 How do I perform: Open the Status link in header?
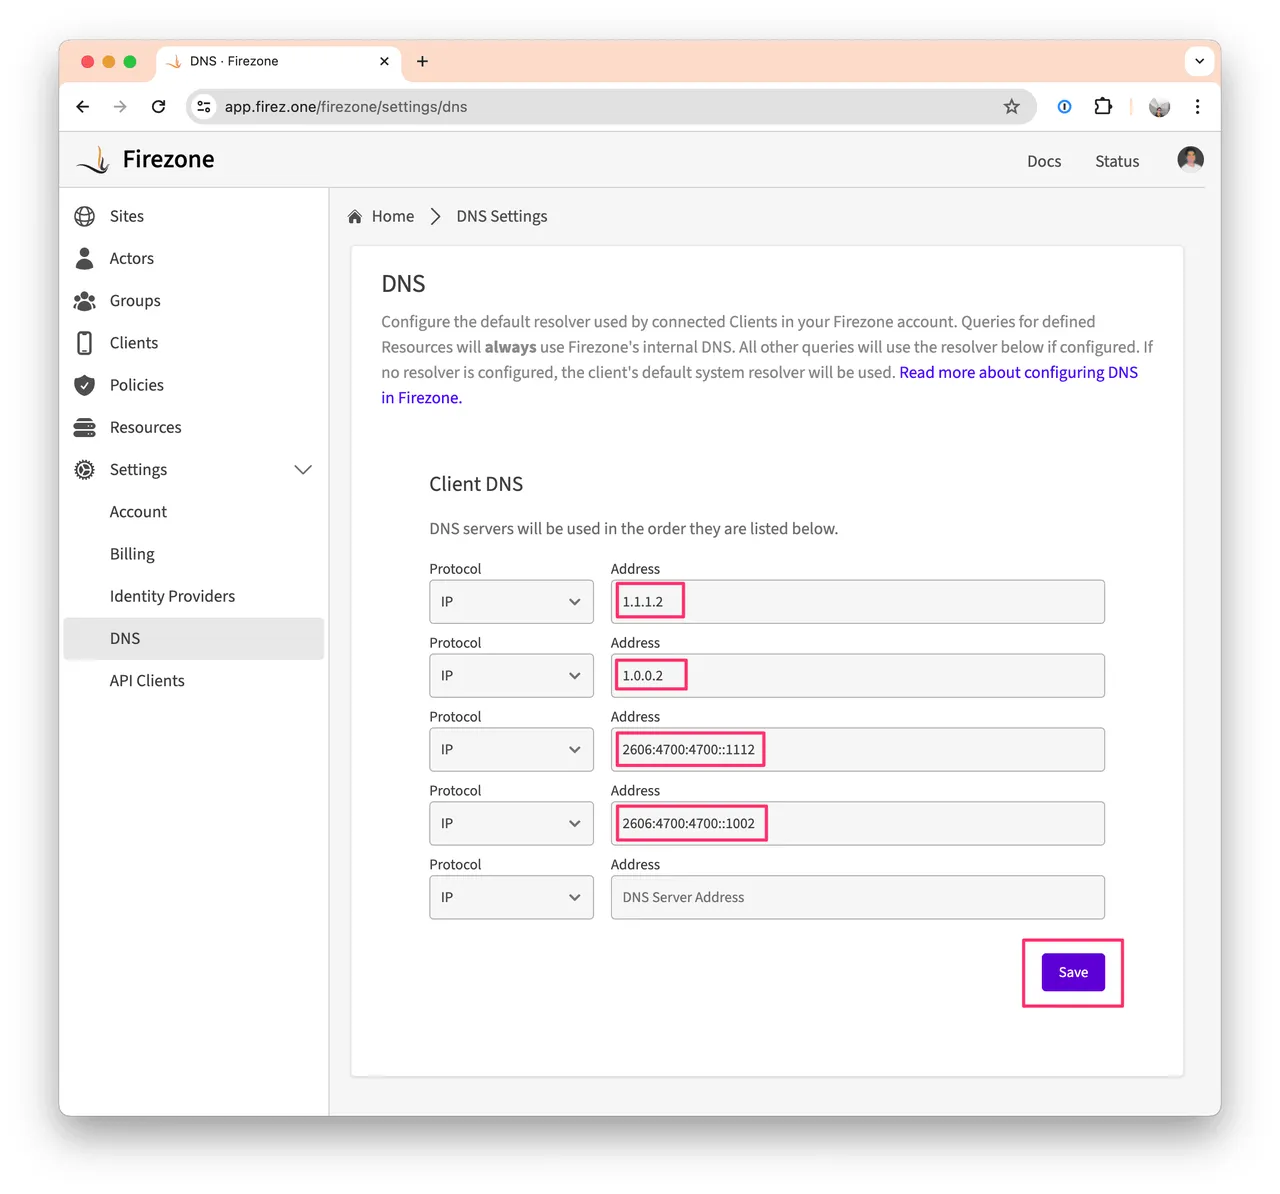[1117, 161]
